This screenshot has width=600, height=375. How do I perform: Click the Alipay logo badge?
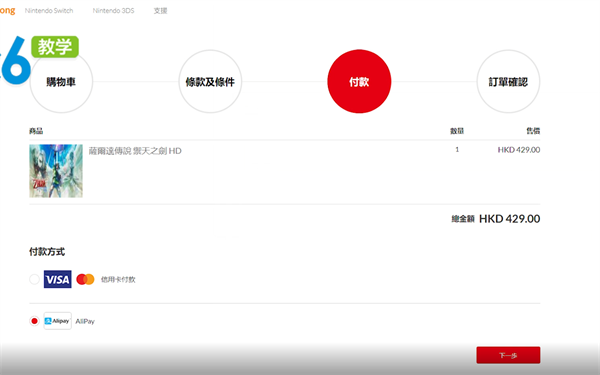click(57, 321)
